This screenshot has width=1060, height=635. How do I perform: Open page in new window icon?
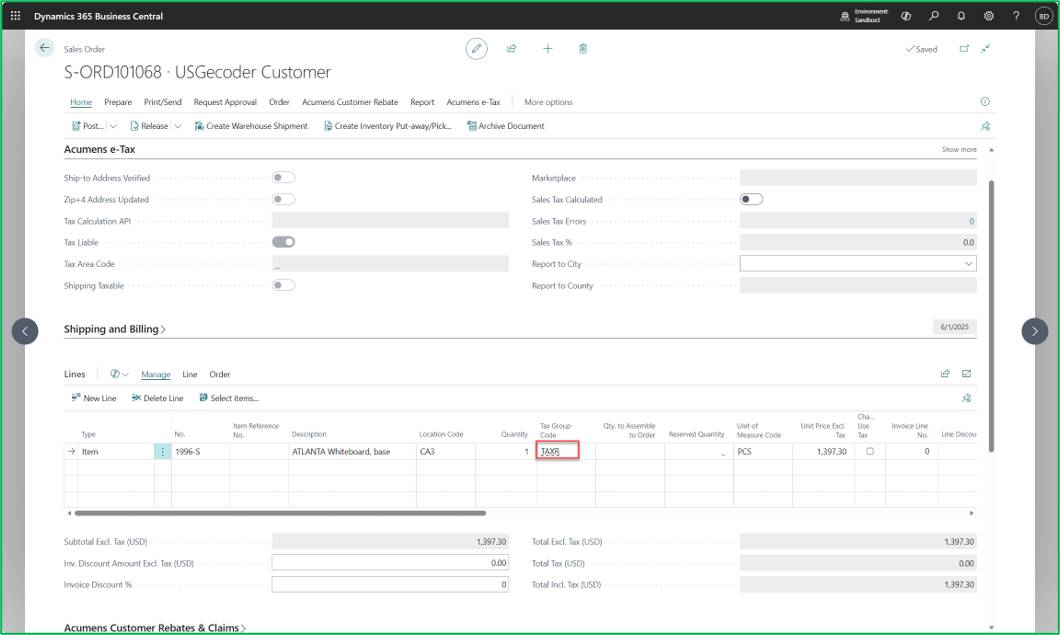[x=964, y=49]
